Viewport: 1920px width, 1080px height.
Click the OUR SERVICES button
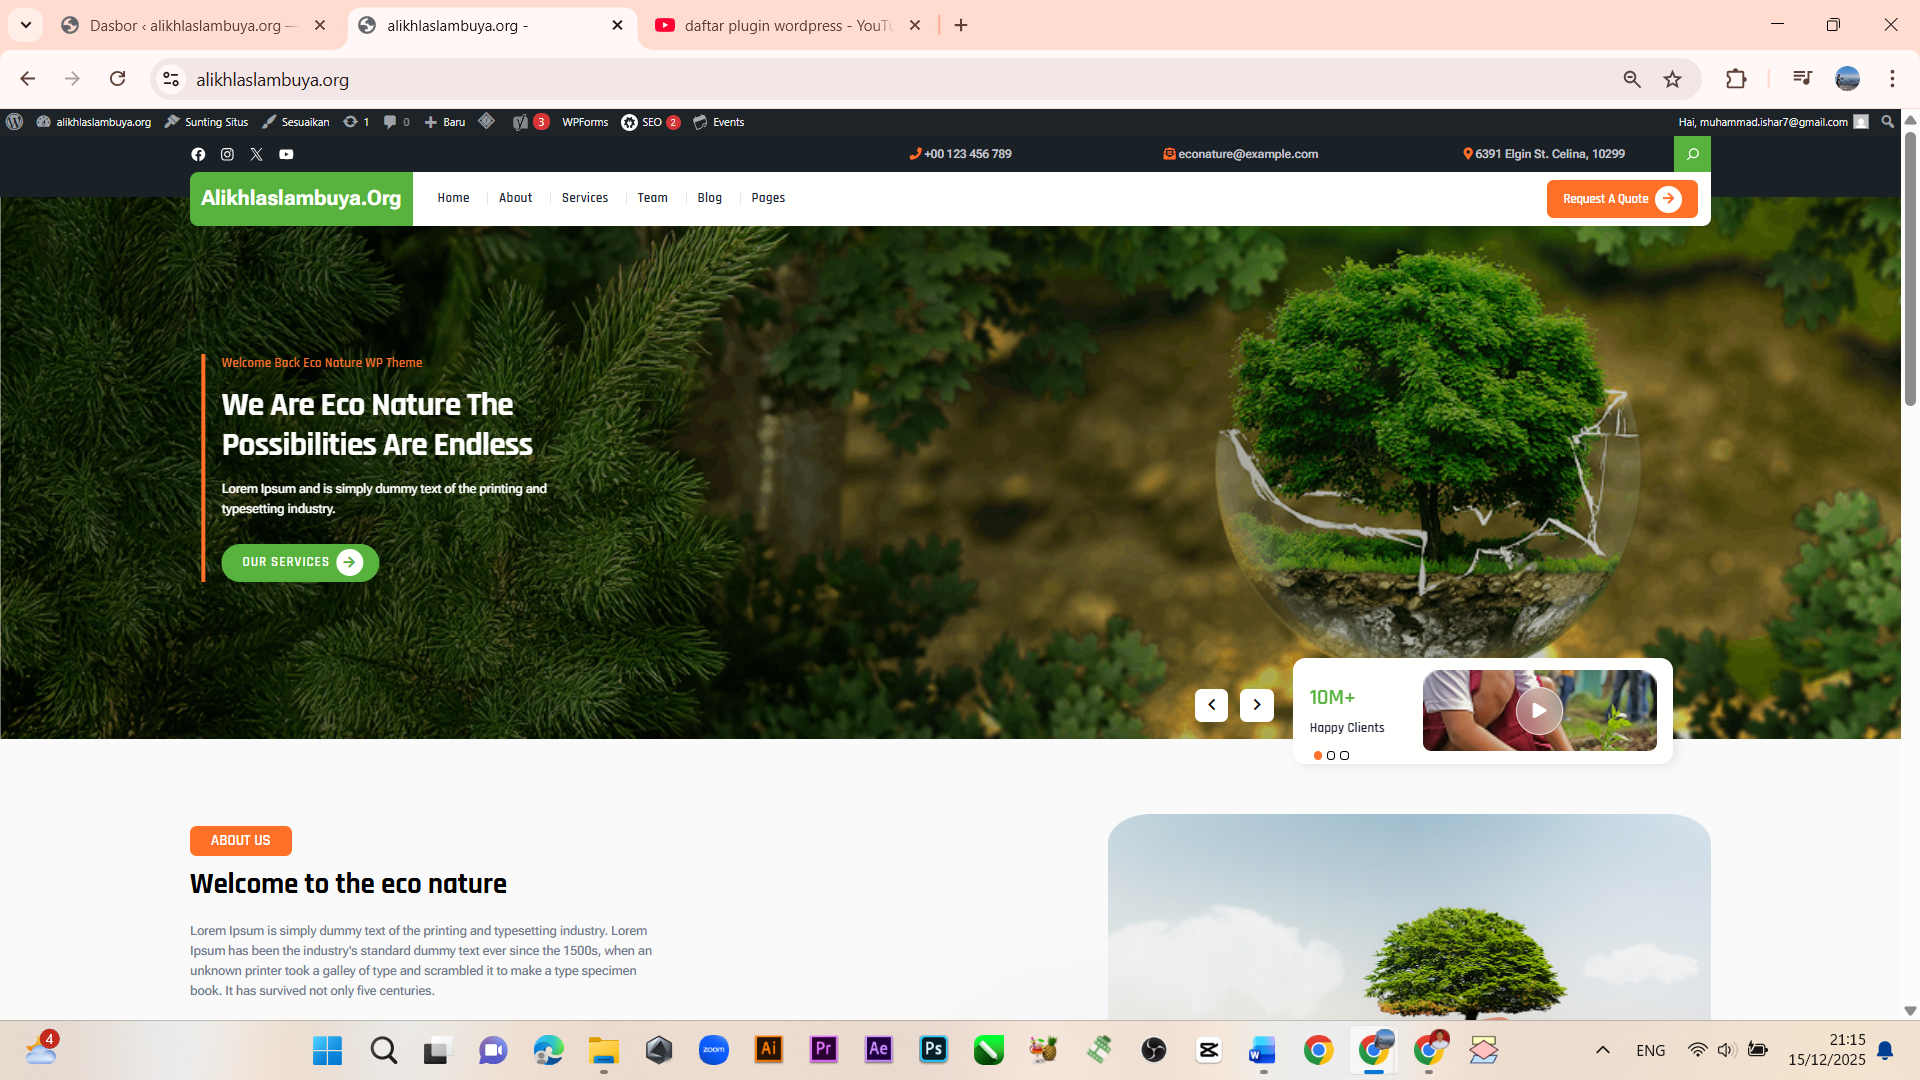click(299, 562)
